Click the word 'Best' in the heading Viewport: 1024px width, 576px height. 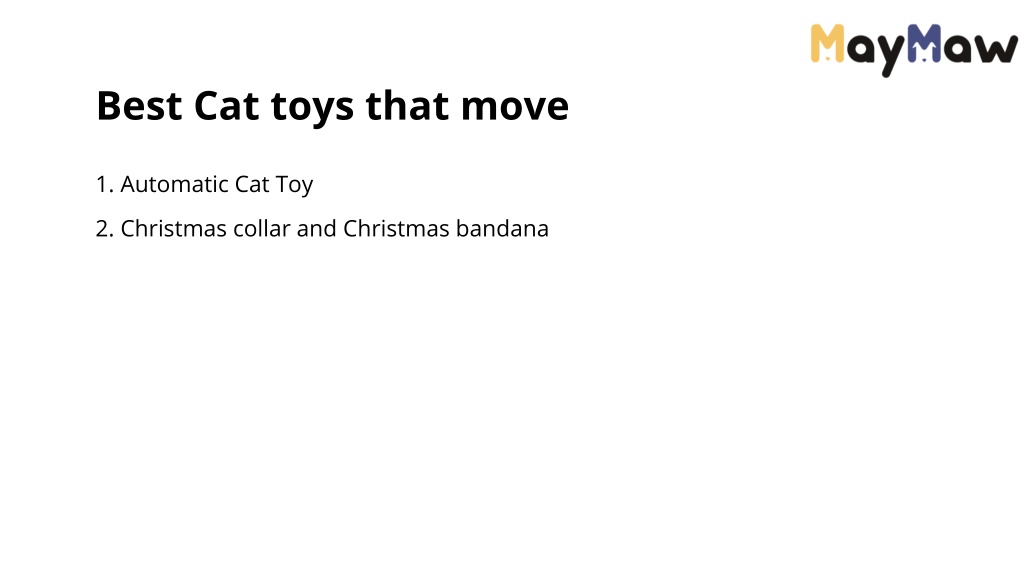tap(138, 106)
